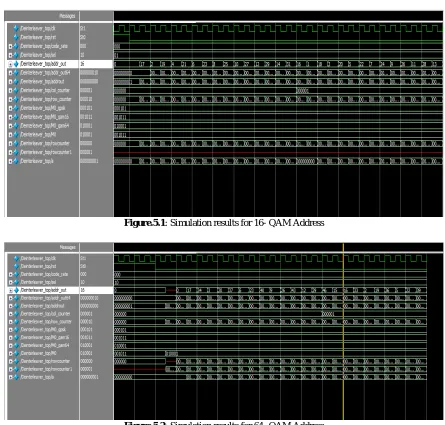Select the Deinterleaver_top/rst signal name in the 16-QAM waveform
The height and width of the screenshot is (425, 445).
click(x=38, y=37)
